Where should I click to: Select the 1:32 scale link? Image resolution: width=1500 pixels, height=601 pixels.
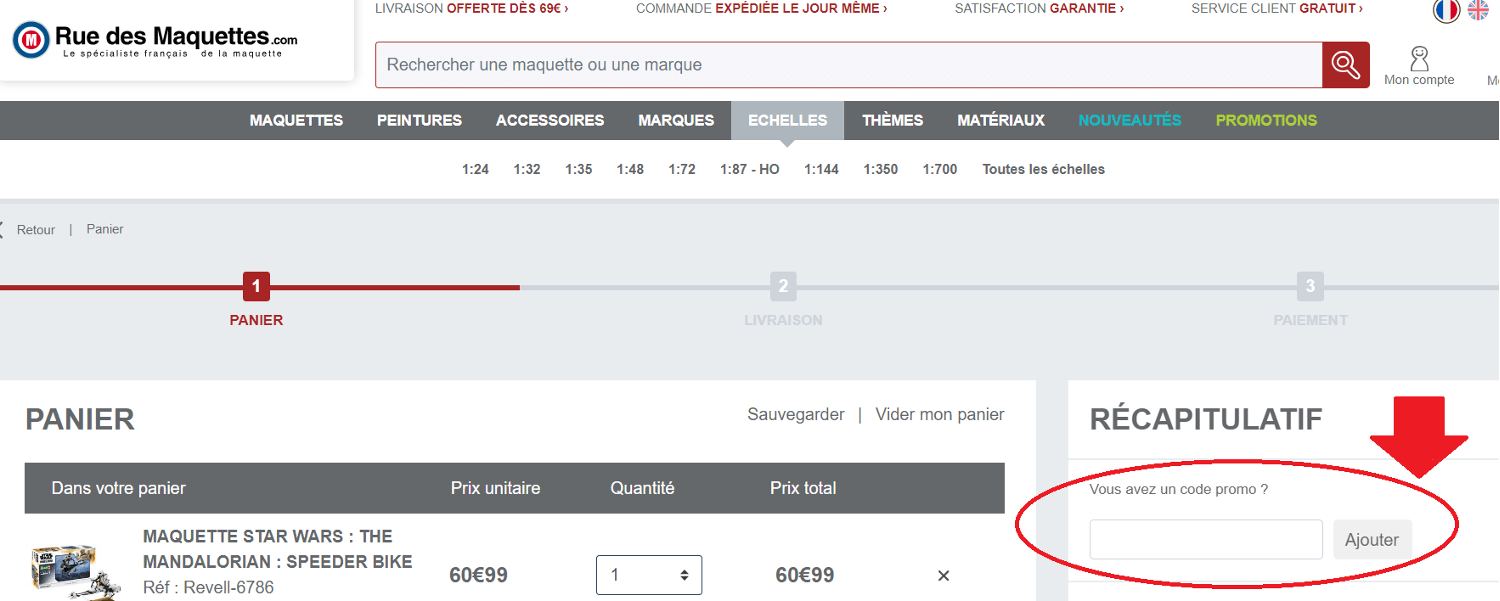click(x=527, y=170)
